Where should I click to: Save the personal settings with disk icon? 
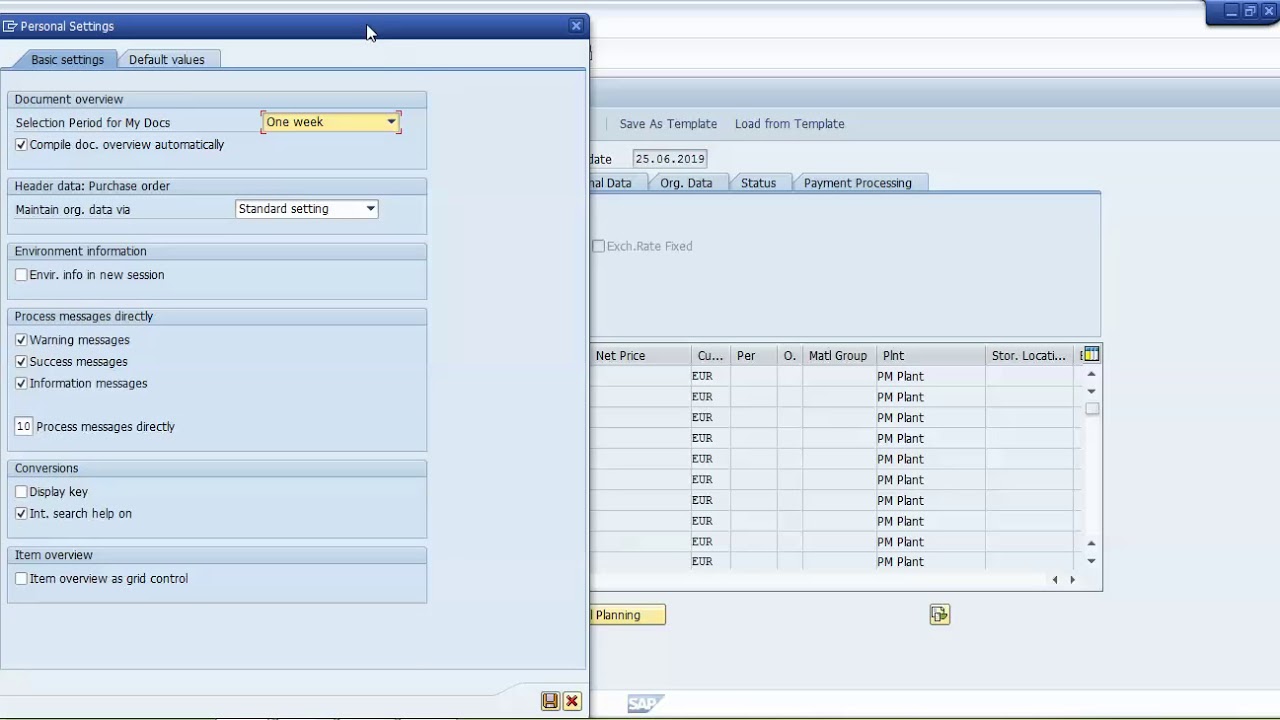pos(550,702)
